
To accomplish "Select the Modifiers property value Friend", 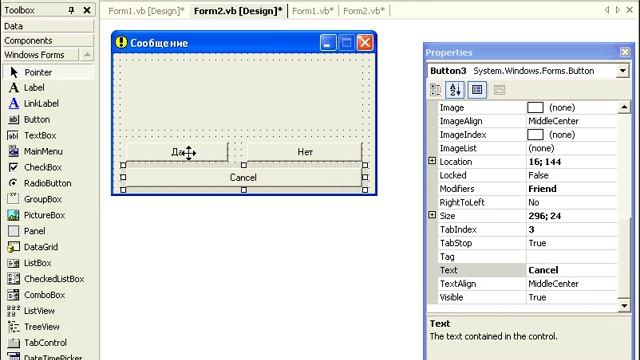I will pyautogui.click(x=571, y=189).
